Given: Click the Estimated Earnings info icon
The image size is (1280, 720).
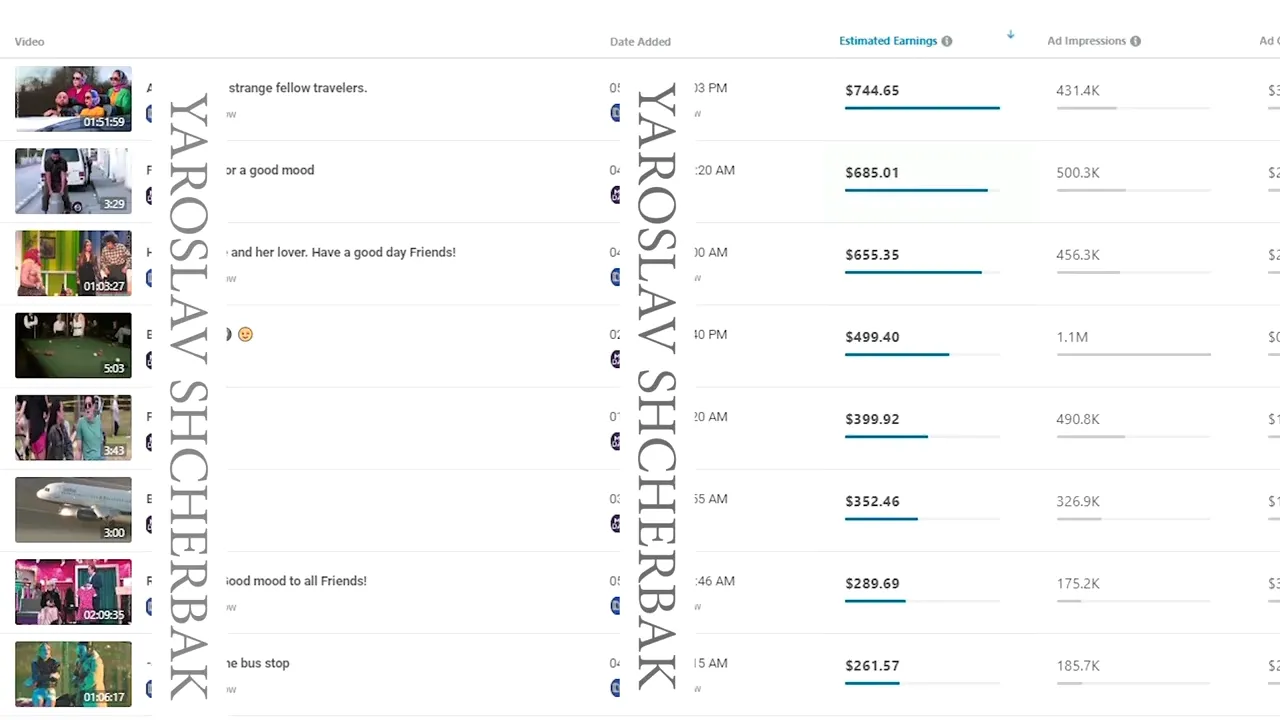Looking at the screenshot, I should point(947,42).
